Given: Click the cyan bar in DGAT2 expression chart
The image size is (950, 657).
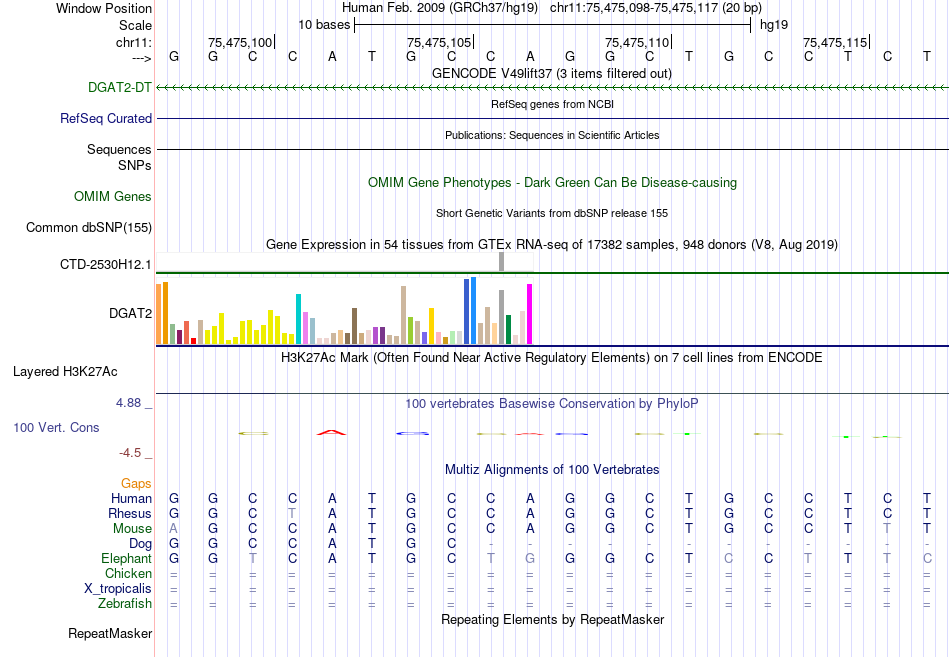Looking at the screenshot, I should tap(299, 319).
